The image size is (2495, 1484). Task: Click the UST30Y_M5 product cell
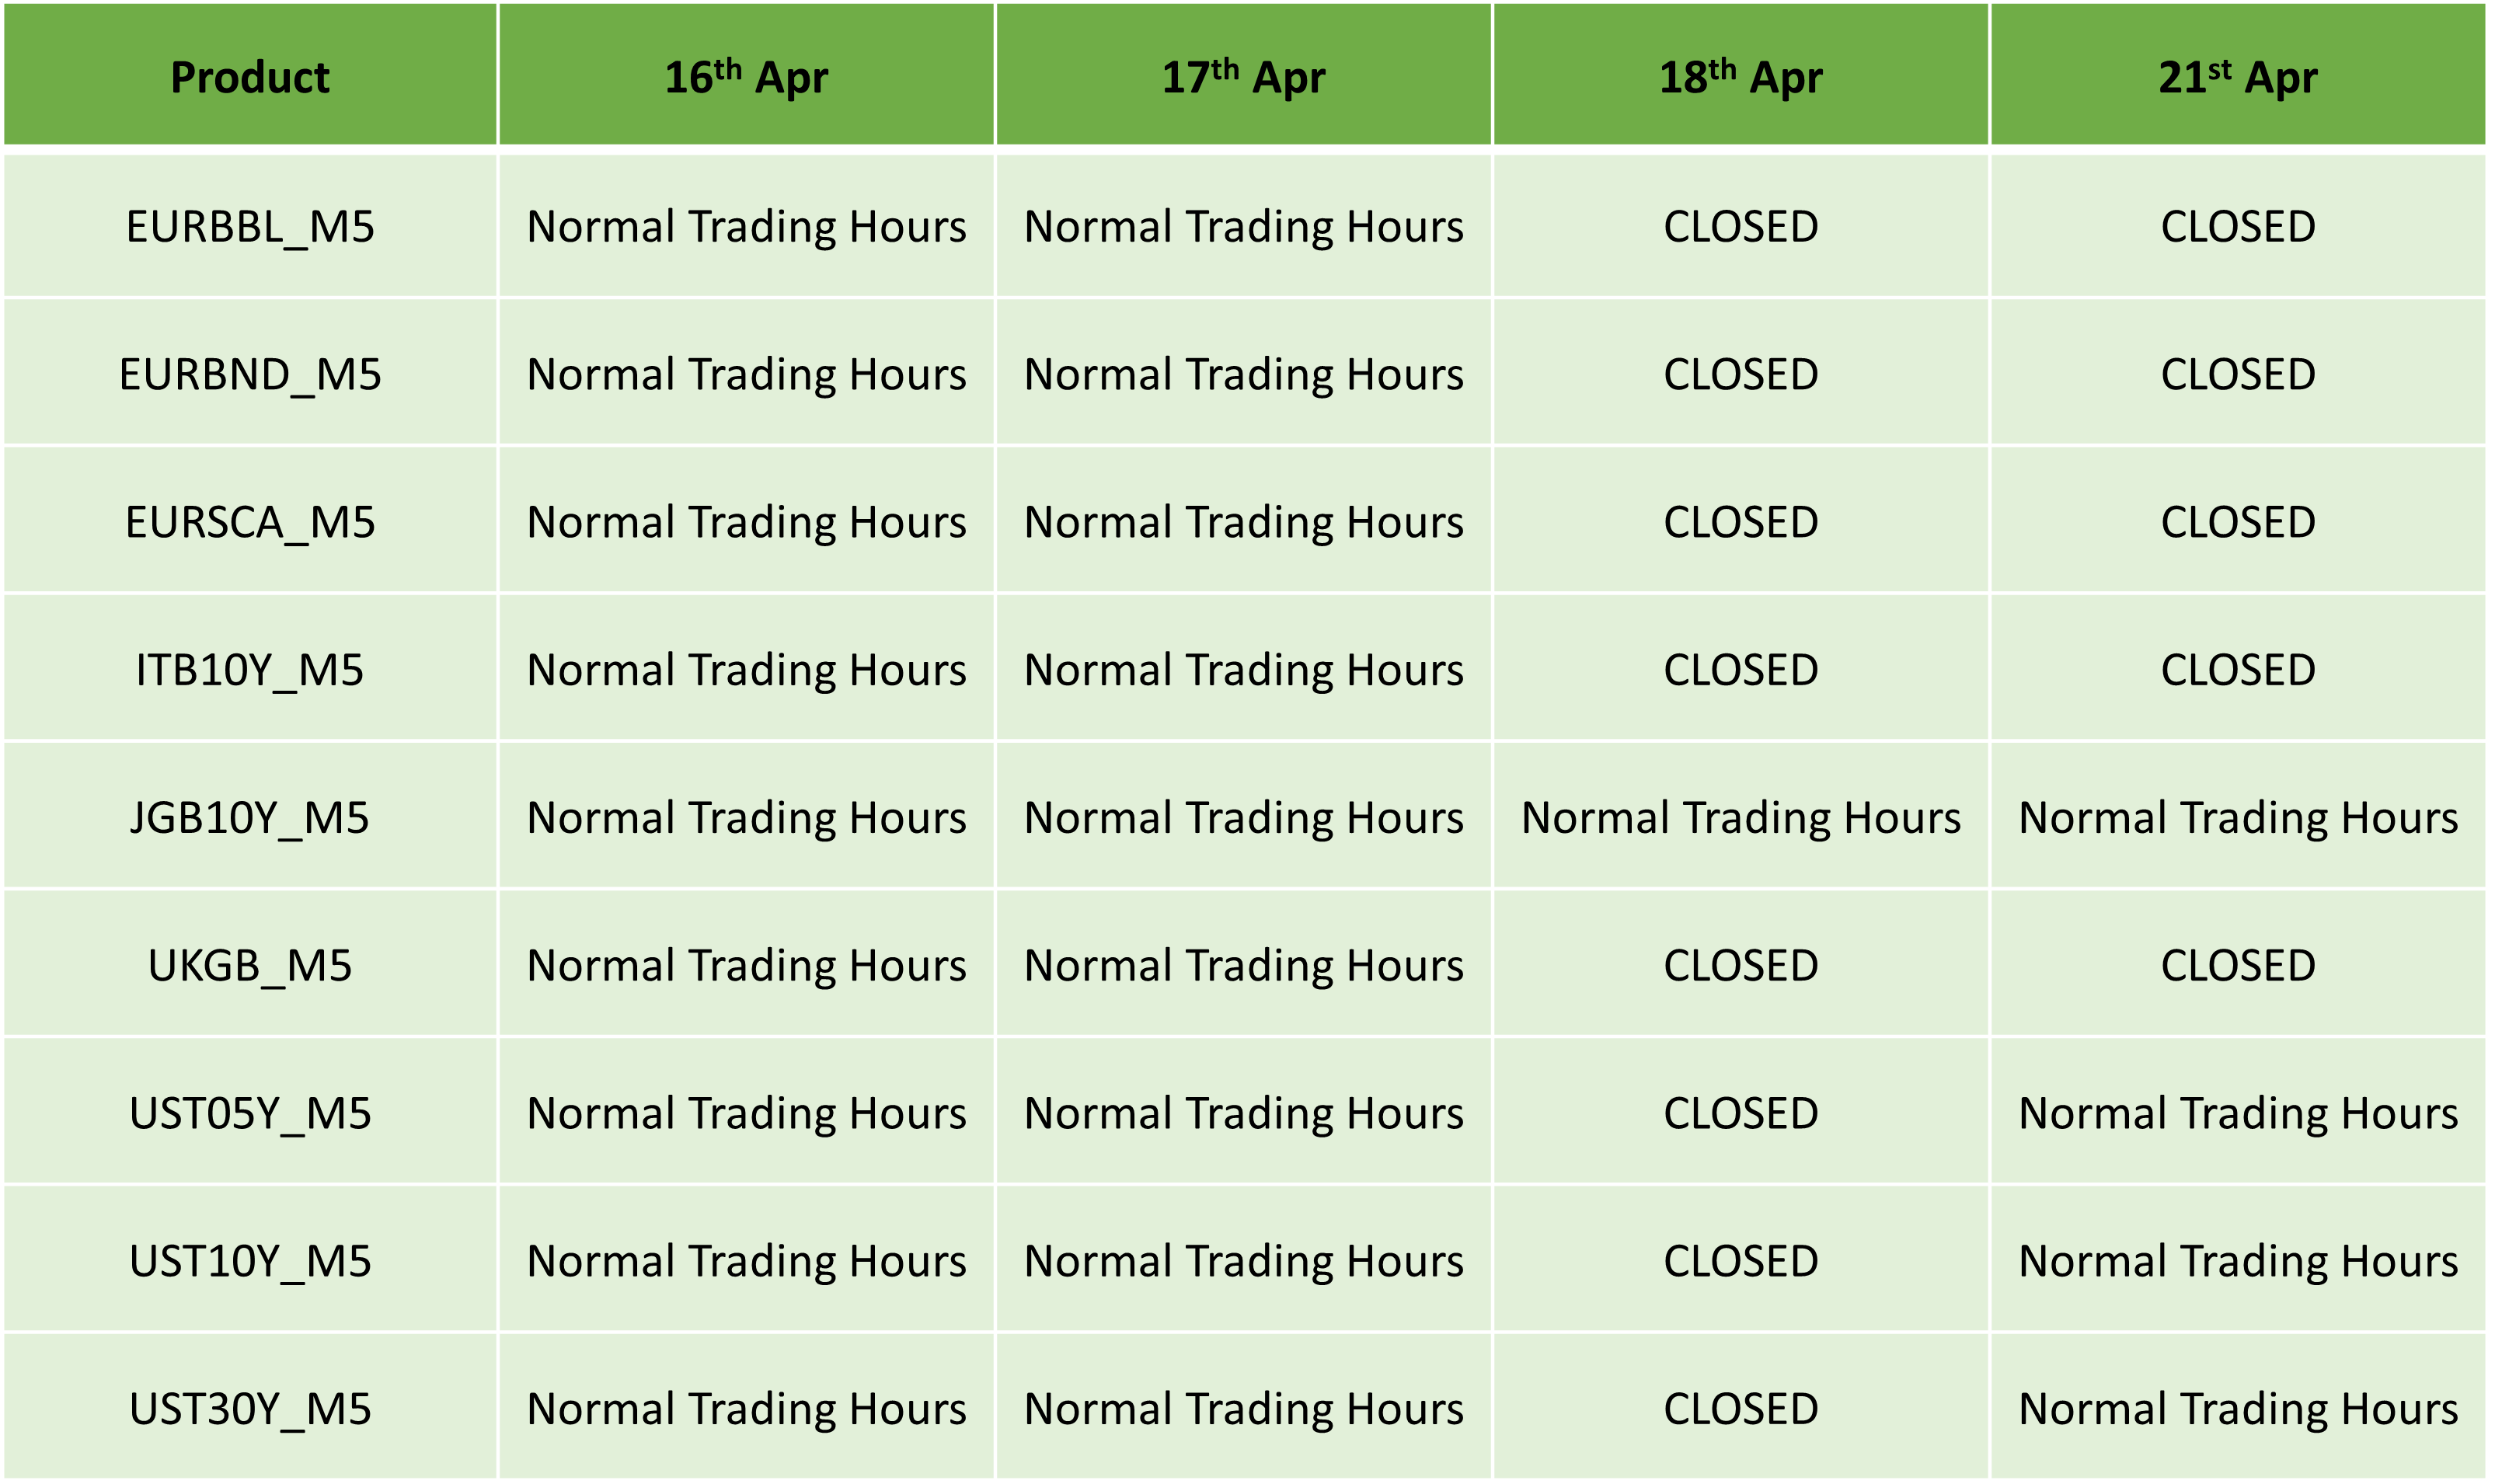(x=250, y=1407)
